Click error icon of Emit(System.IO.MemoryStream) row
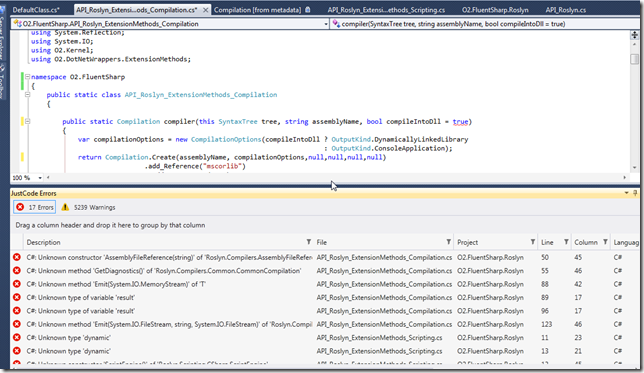This screenshot has height=373, width=644. 17,284
